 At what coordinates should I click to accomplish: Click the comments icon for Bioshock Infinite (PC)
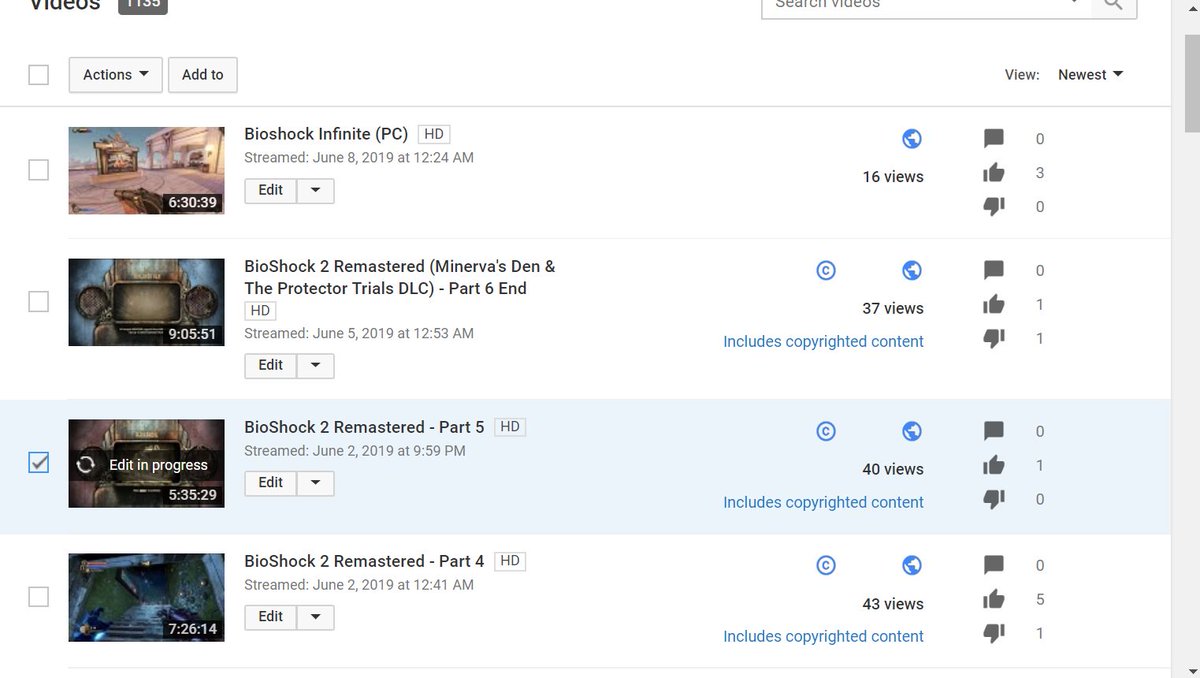(x=993, y=138)
